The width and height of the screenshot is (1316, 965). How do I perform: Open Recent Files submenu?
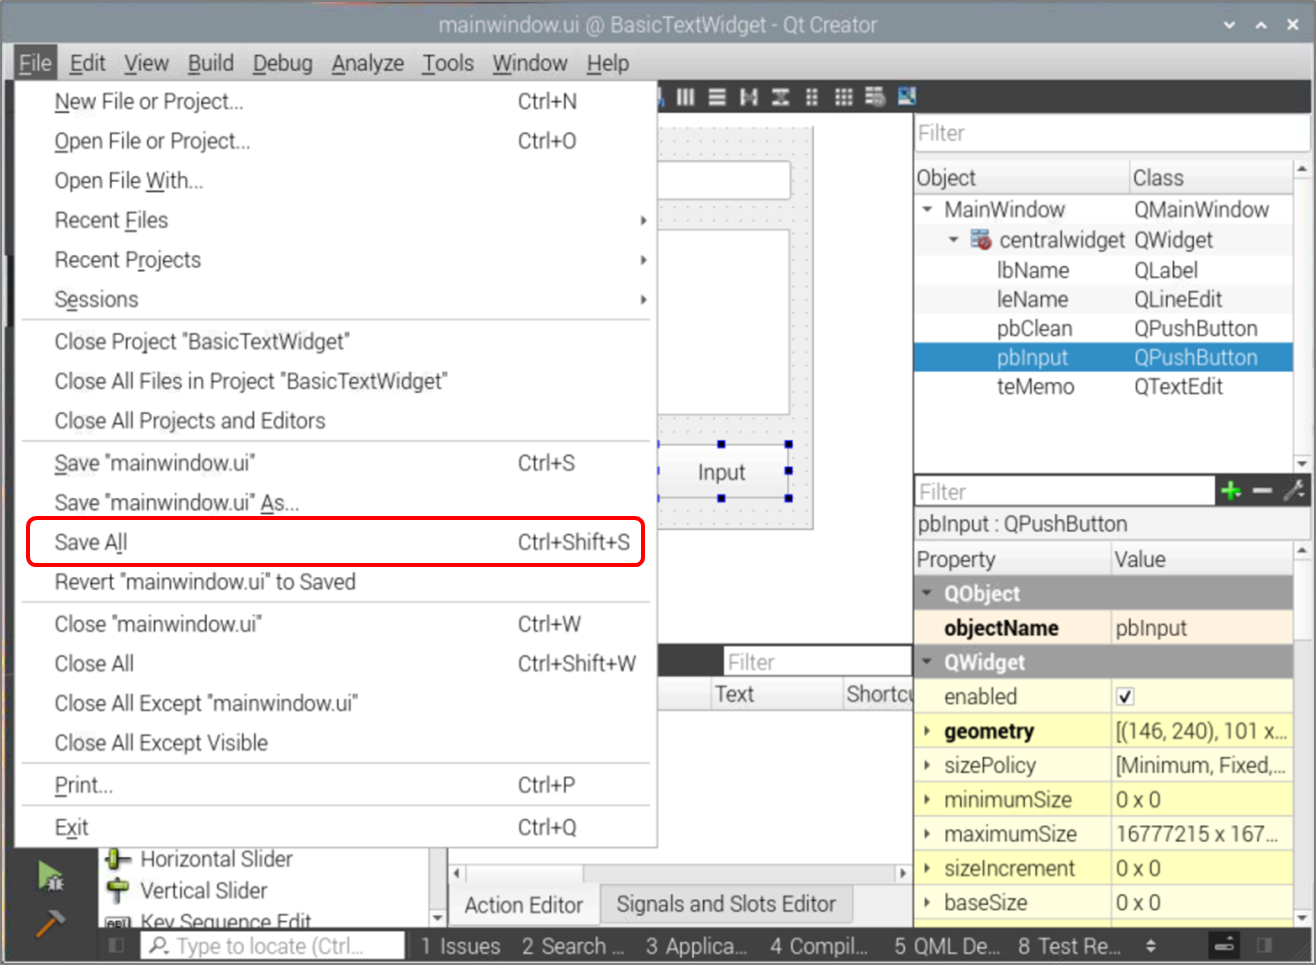coord(336,220)
